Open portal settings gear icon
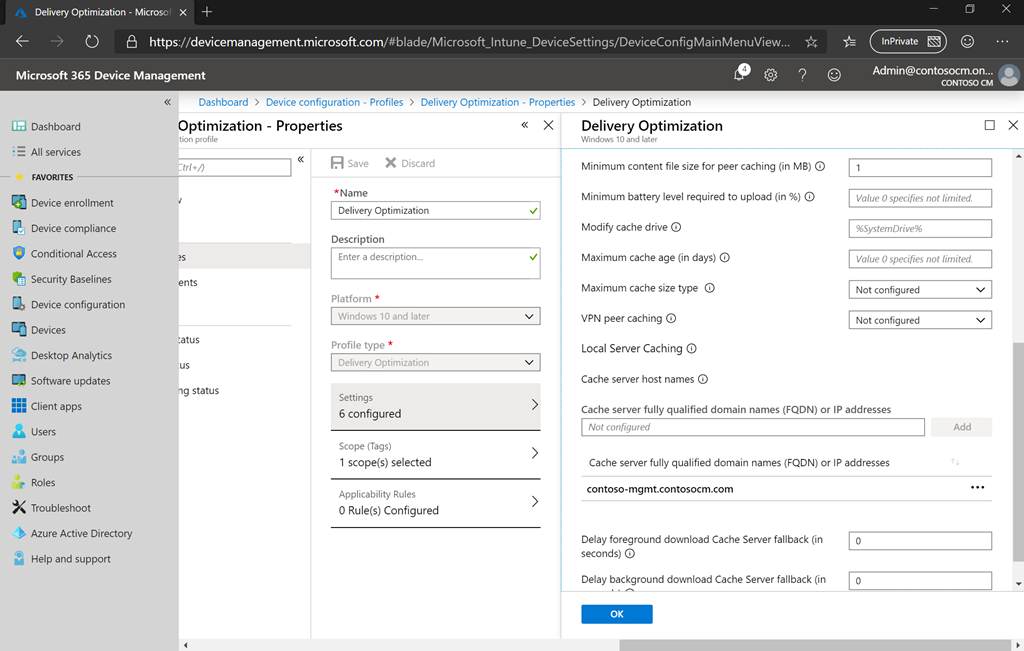Image resolution: width=1024 pixels, height=651 pixels. point(771,75)
